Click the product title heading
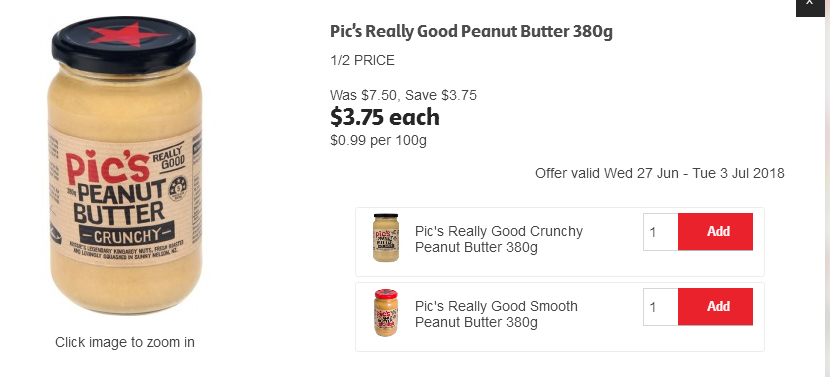Image resolution: width=830 pixels, height=377 pixels. 471,32
